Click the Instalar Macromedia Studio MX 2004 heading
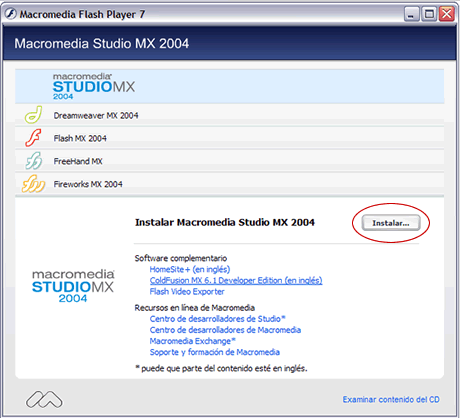Image resolution: width=460 pixels, height=418 pixels. (225, 222)
